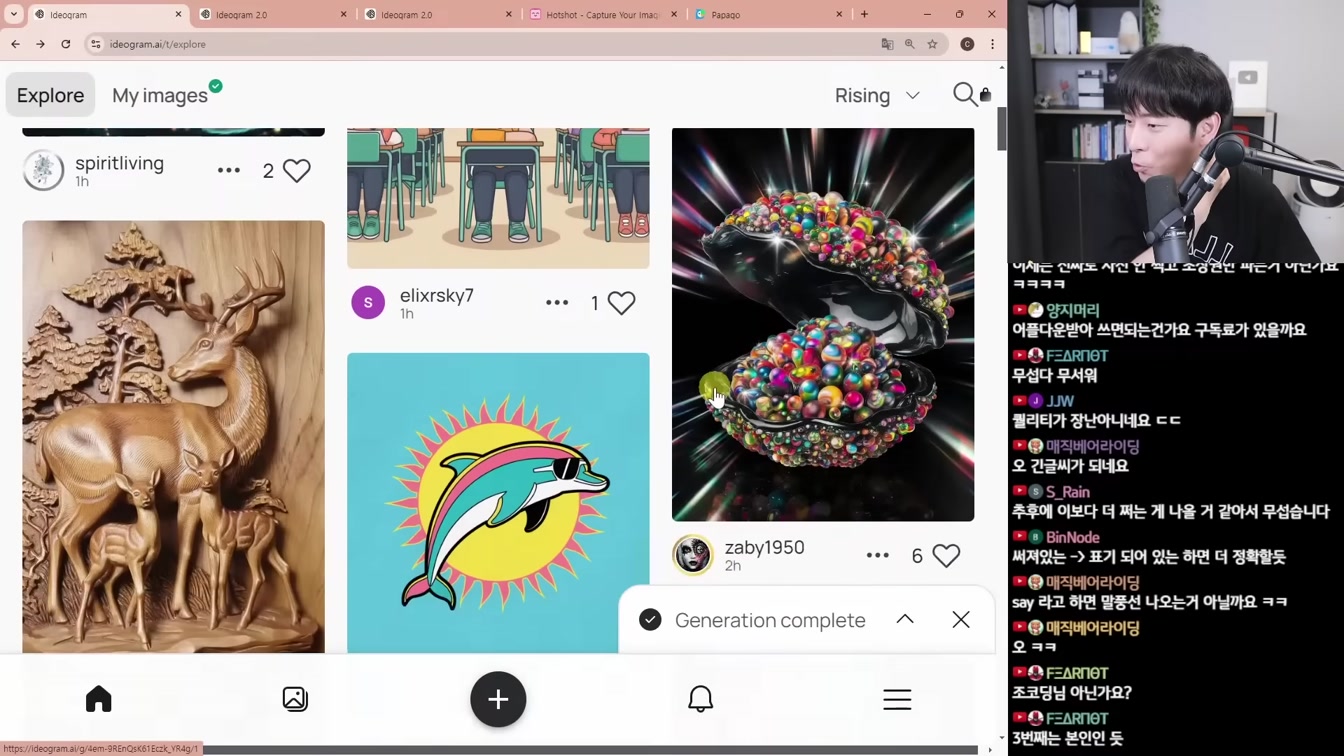The image size is (1344, 756).
Task: Click the plus create button
Action: [x=498, y=699]
